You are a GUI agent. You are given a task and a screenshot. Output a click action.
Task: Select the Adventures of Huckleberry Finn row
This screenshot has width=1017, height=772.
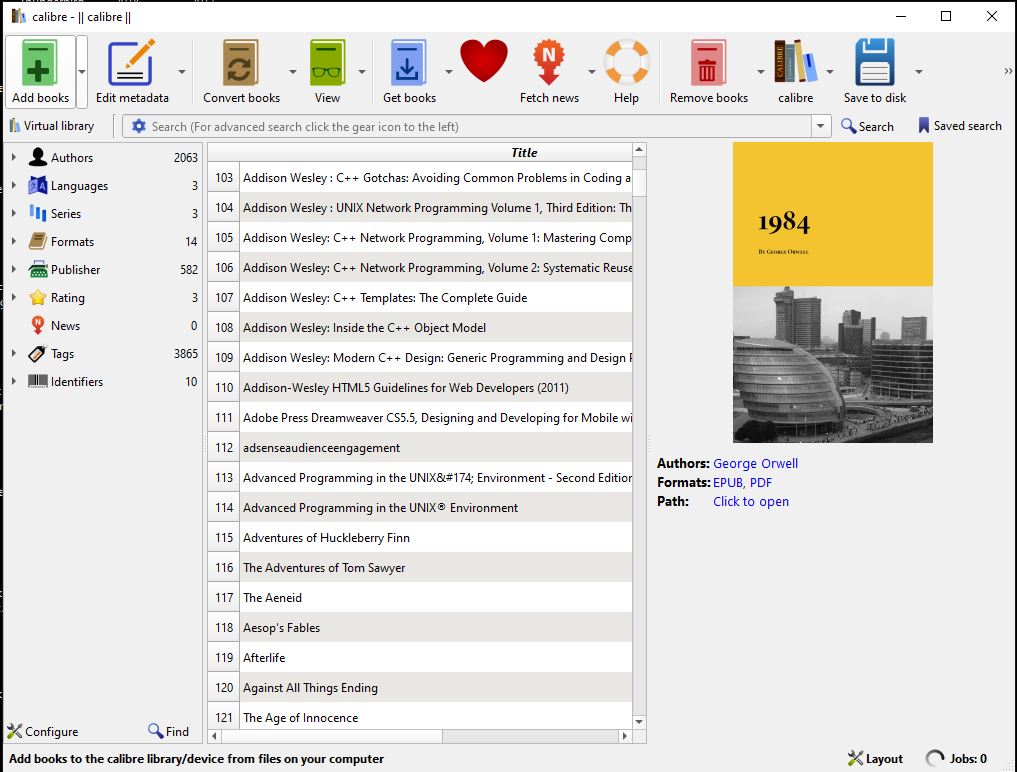[x=326, y=538]
